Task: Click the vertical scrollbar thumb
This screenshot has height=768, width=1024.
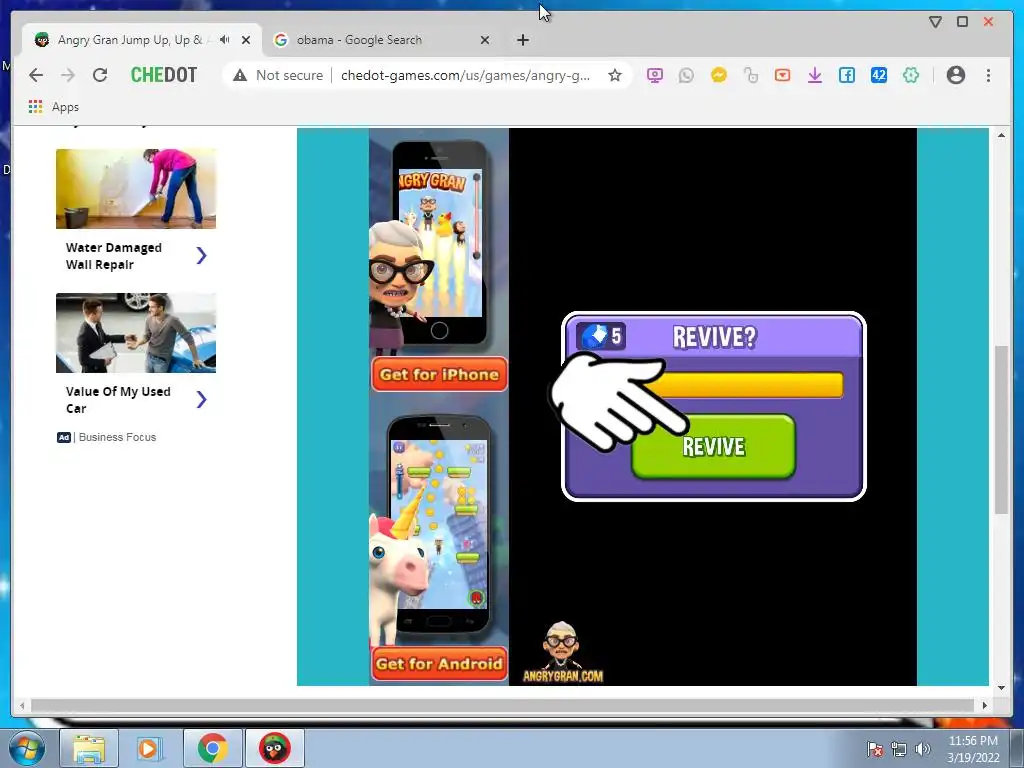Action: [x=1001, y=430]
